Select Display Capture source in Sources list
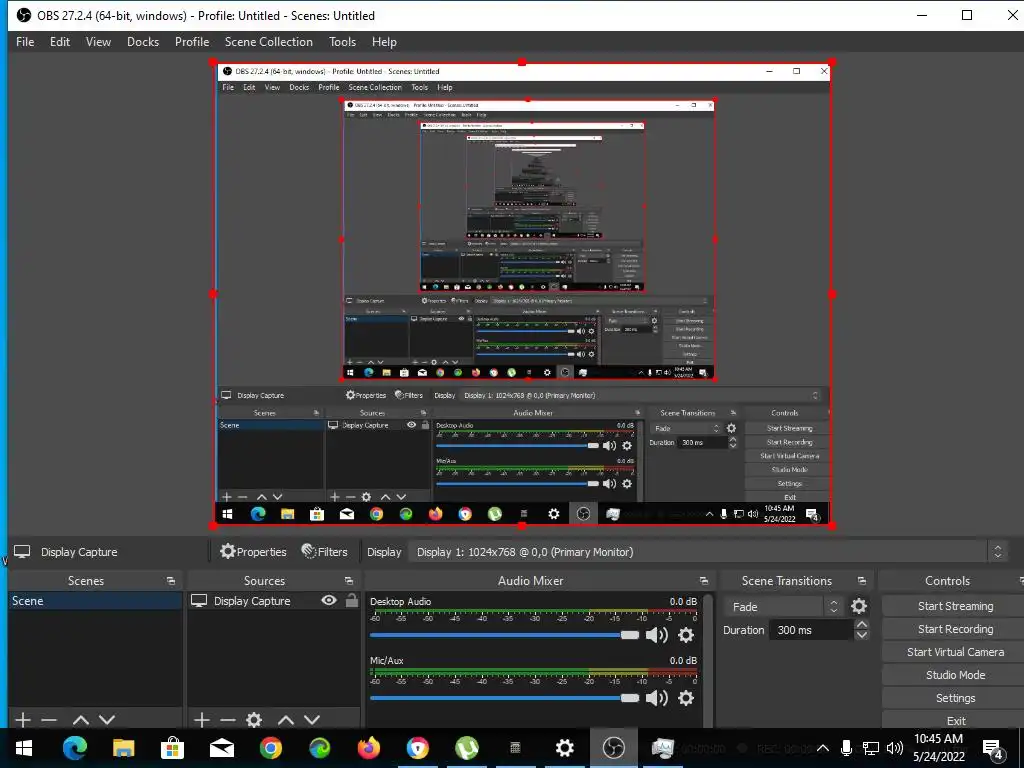 click(251, 601)
